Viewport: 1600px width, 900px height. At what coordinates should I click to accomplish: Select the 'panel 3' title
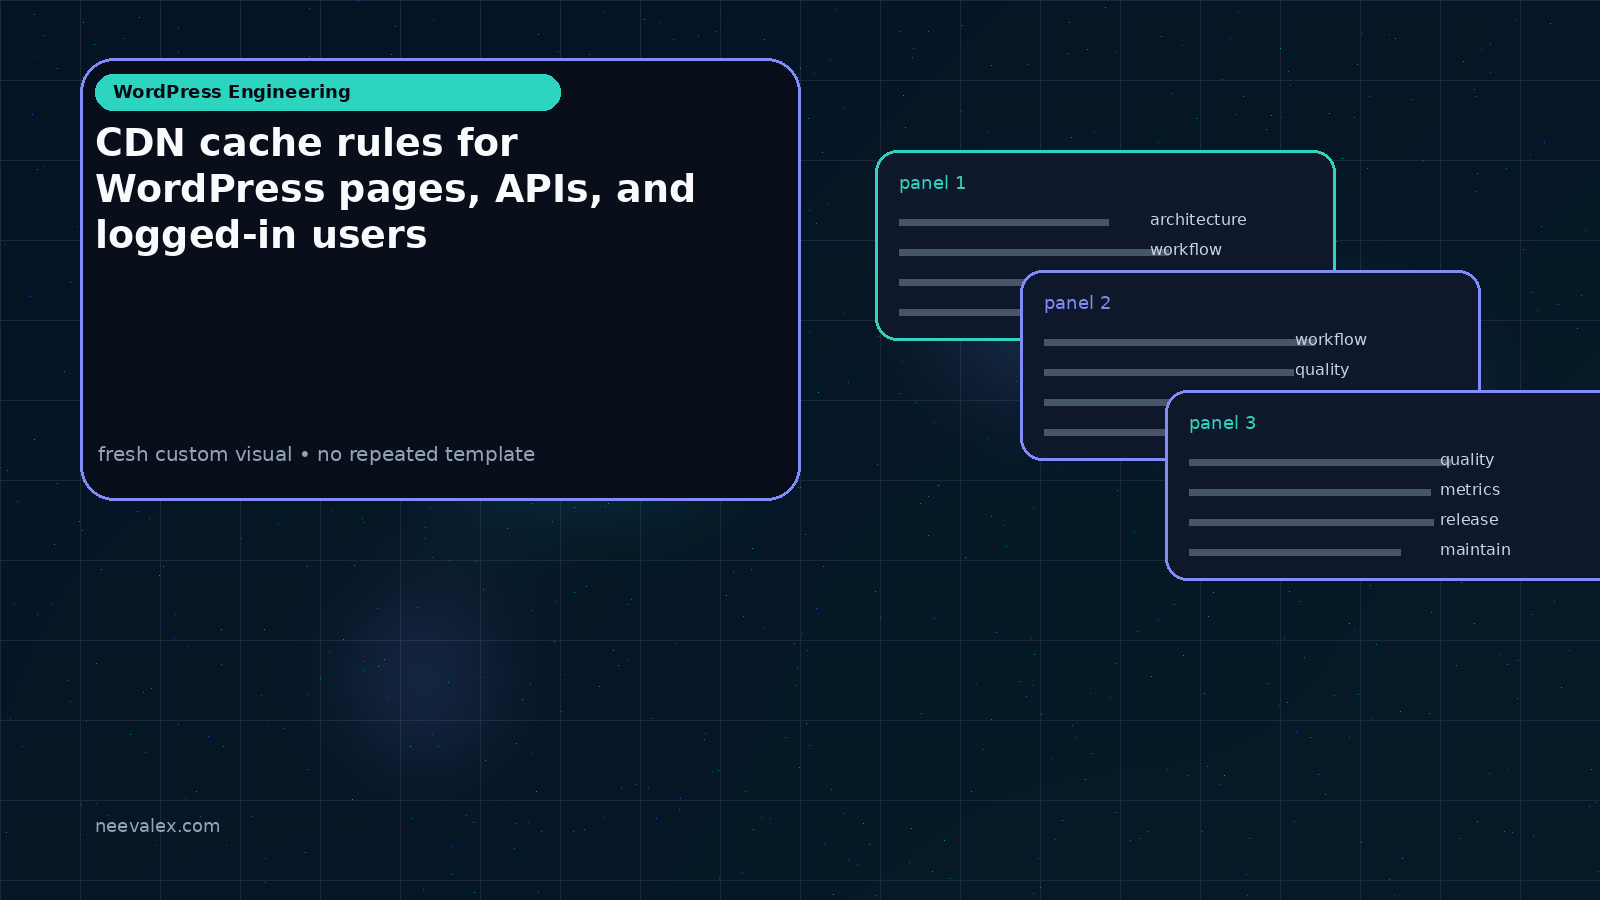[1222, 423]
